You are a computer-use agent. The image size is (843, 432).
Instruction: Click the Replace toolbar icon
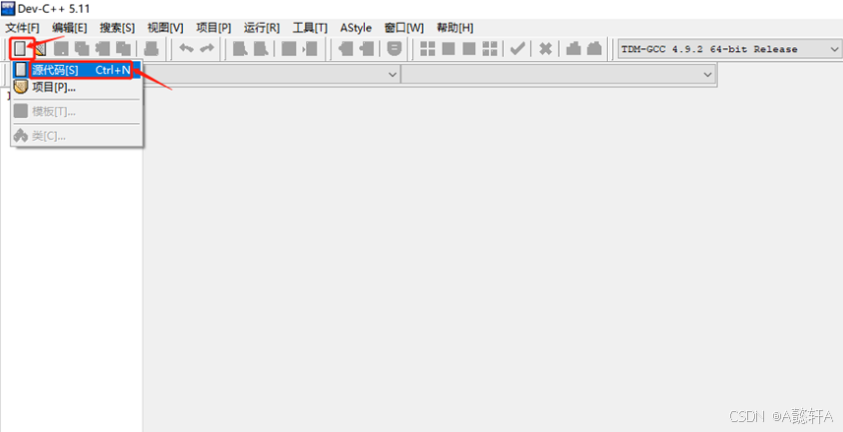(x=261, y=49)
